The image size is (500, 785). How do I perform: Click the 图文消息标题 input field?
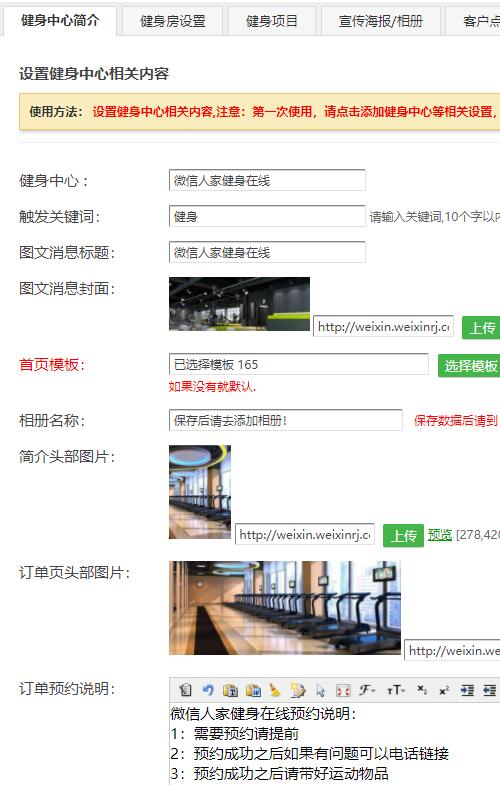pyautogui.click(x=267, y=252)
